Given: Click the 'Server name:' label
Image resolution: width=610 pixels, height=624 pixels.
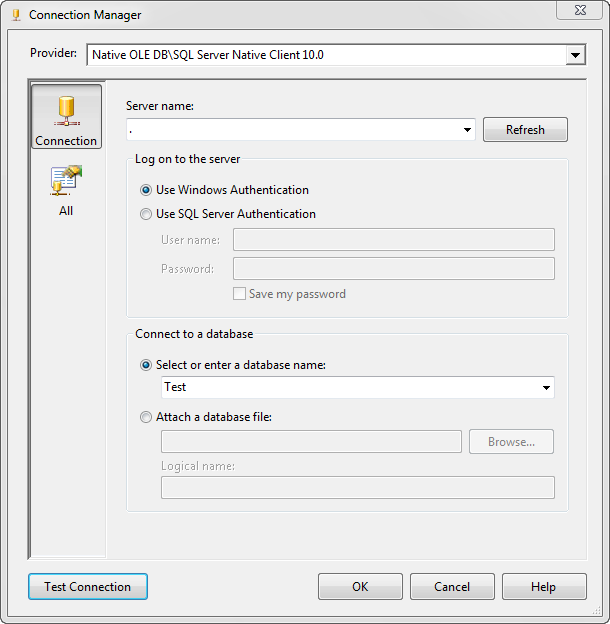Looking at the screenshot, I should 160,106.
